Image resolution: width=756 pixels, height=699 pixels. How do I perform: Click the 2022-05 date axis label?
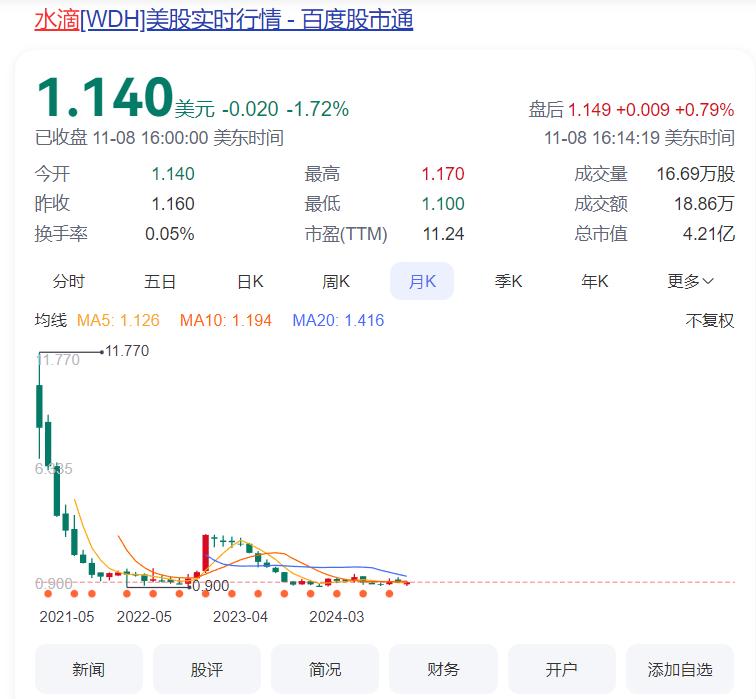[x=144, y=617]
